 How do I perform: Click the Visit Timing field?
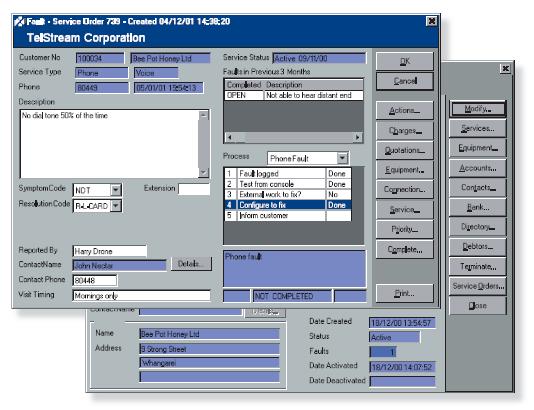point(141,296)
